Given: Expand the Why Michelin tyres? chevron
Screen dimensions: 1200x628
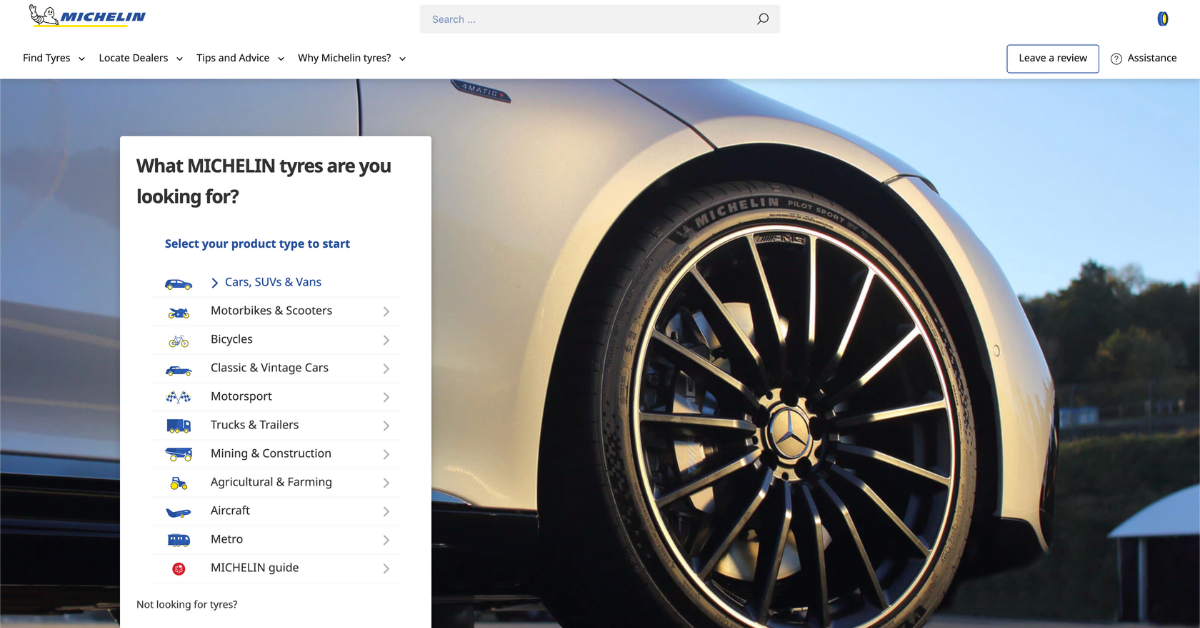Looking at the screenshot, I should pos(402,59).
